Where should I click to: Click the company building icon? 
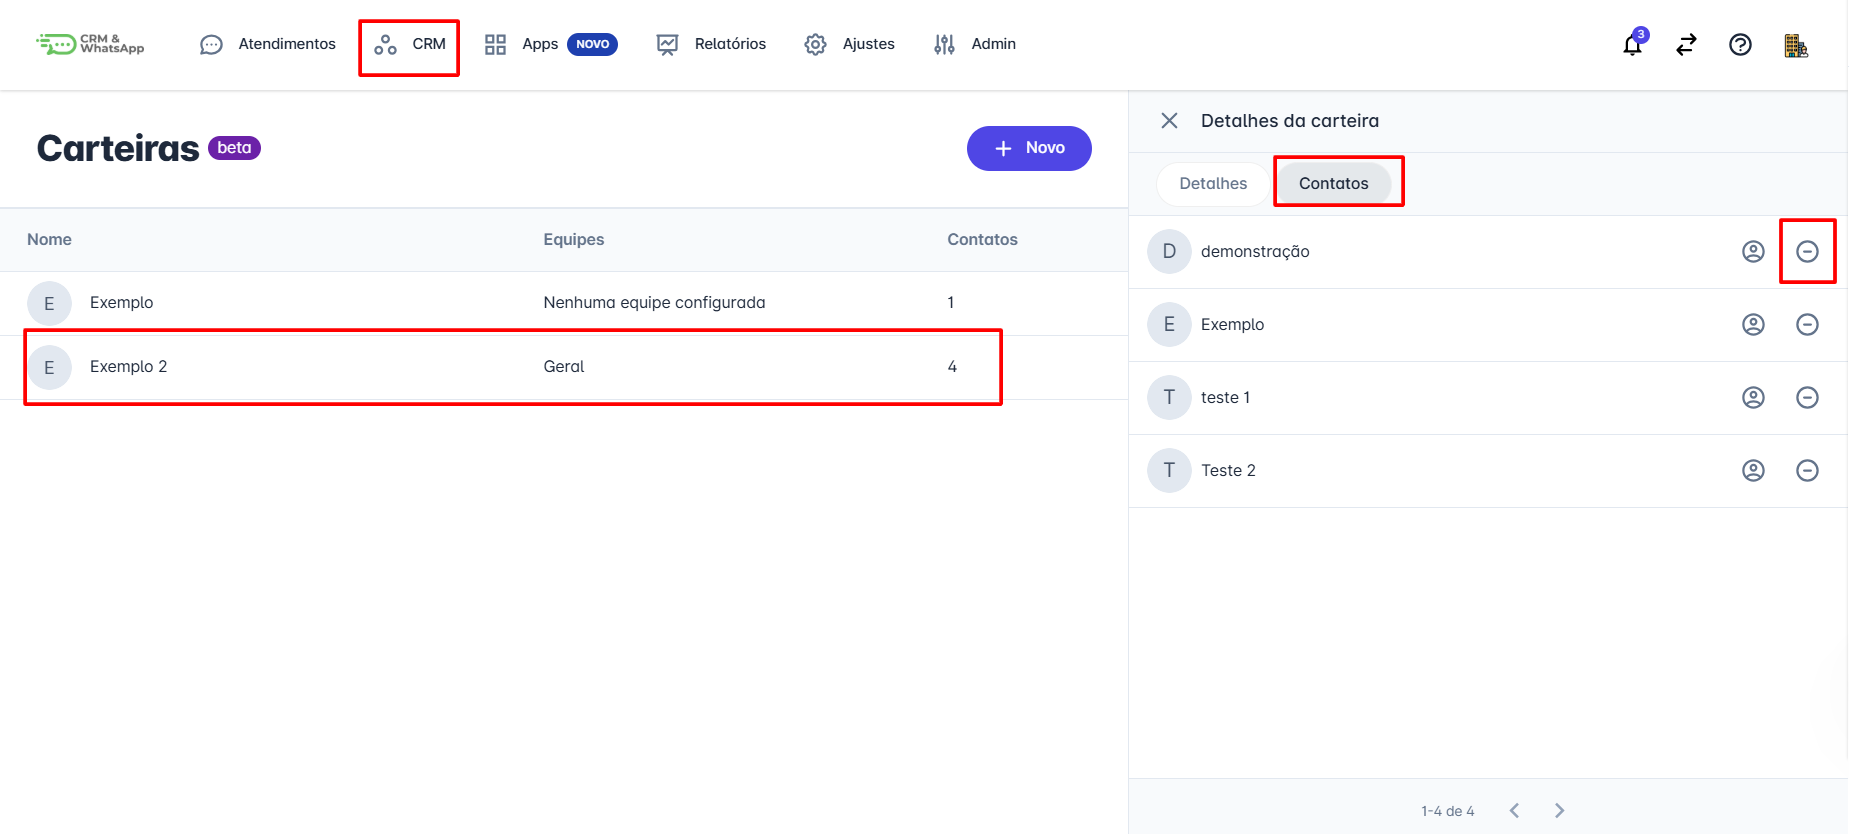[1795, 45]
